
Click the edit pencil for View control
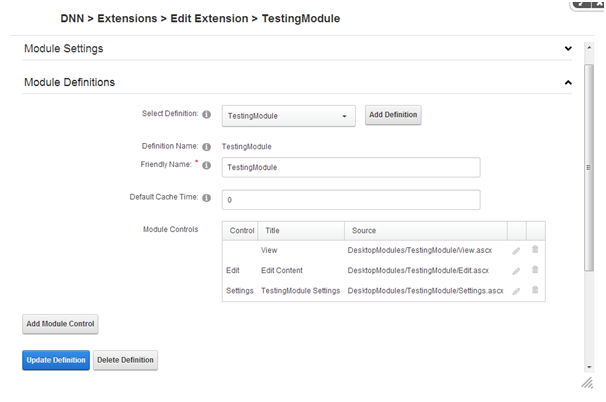pyautogui.click(x=516, y=250)
